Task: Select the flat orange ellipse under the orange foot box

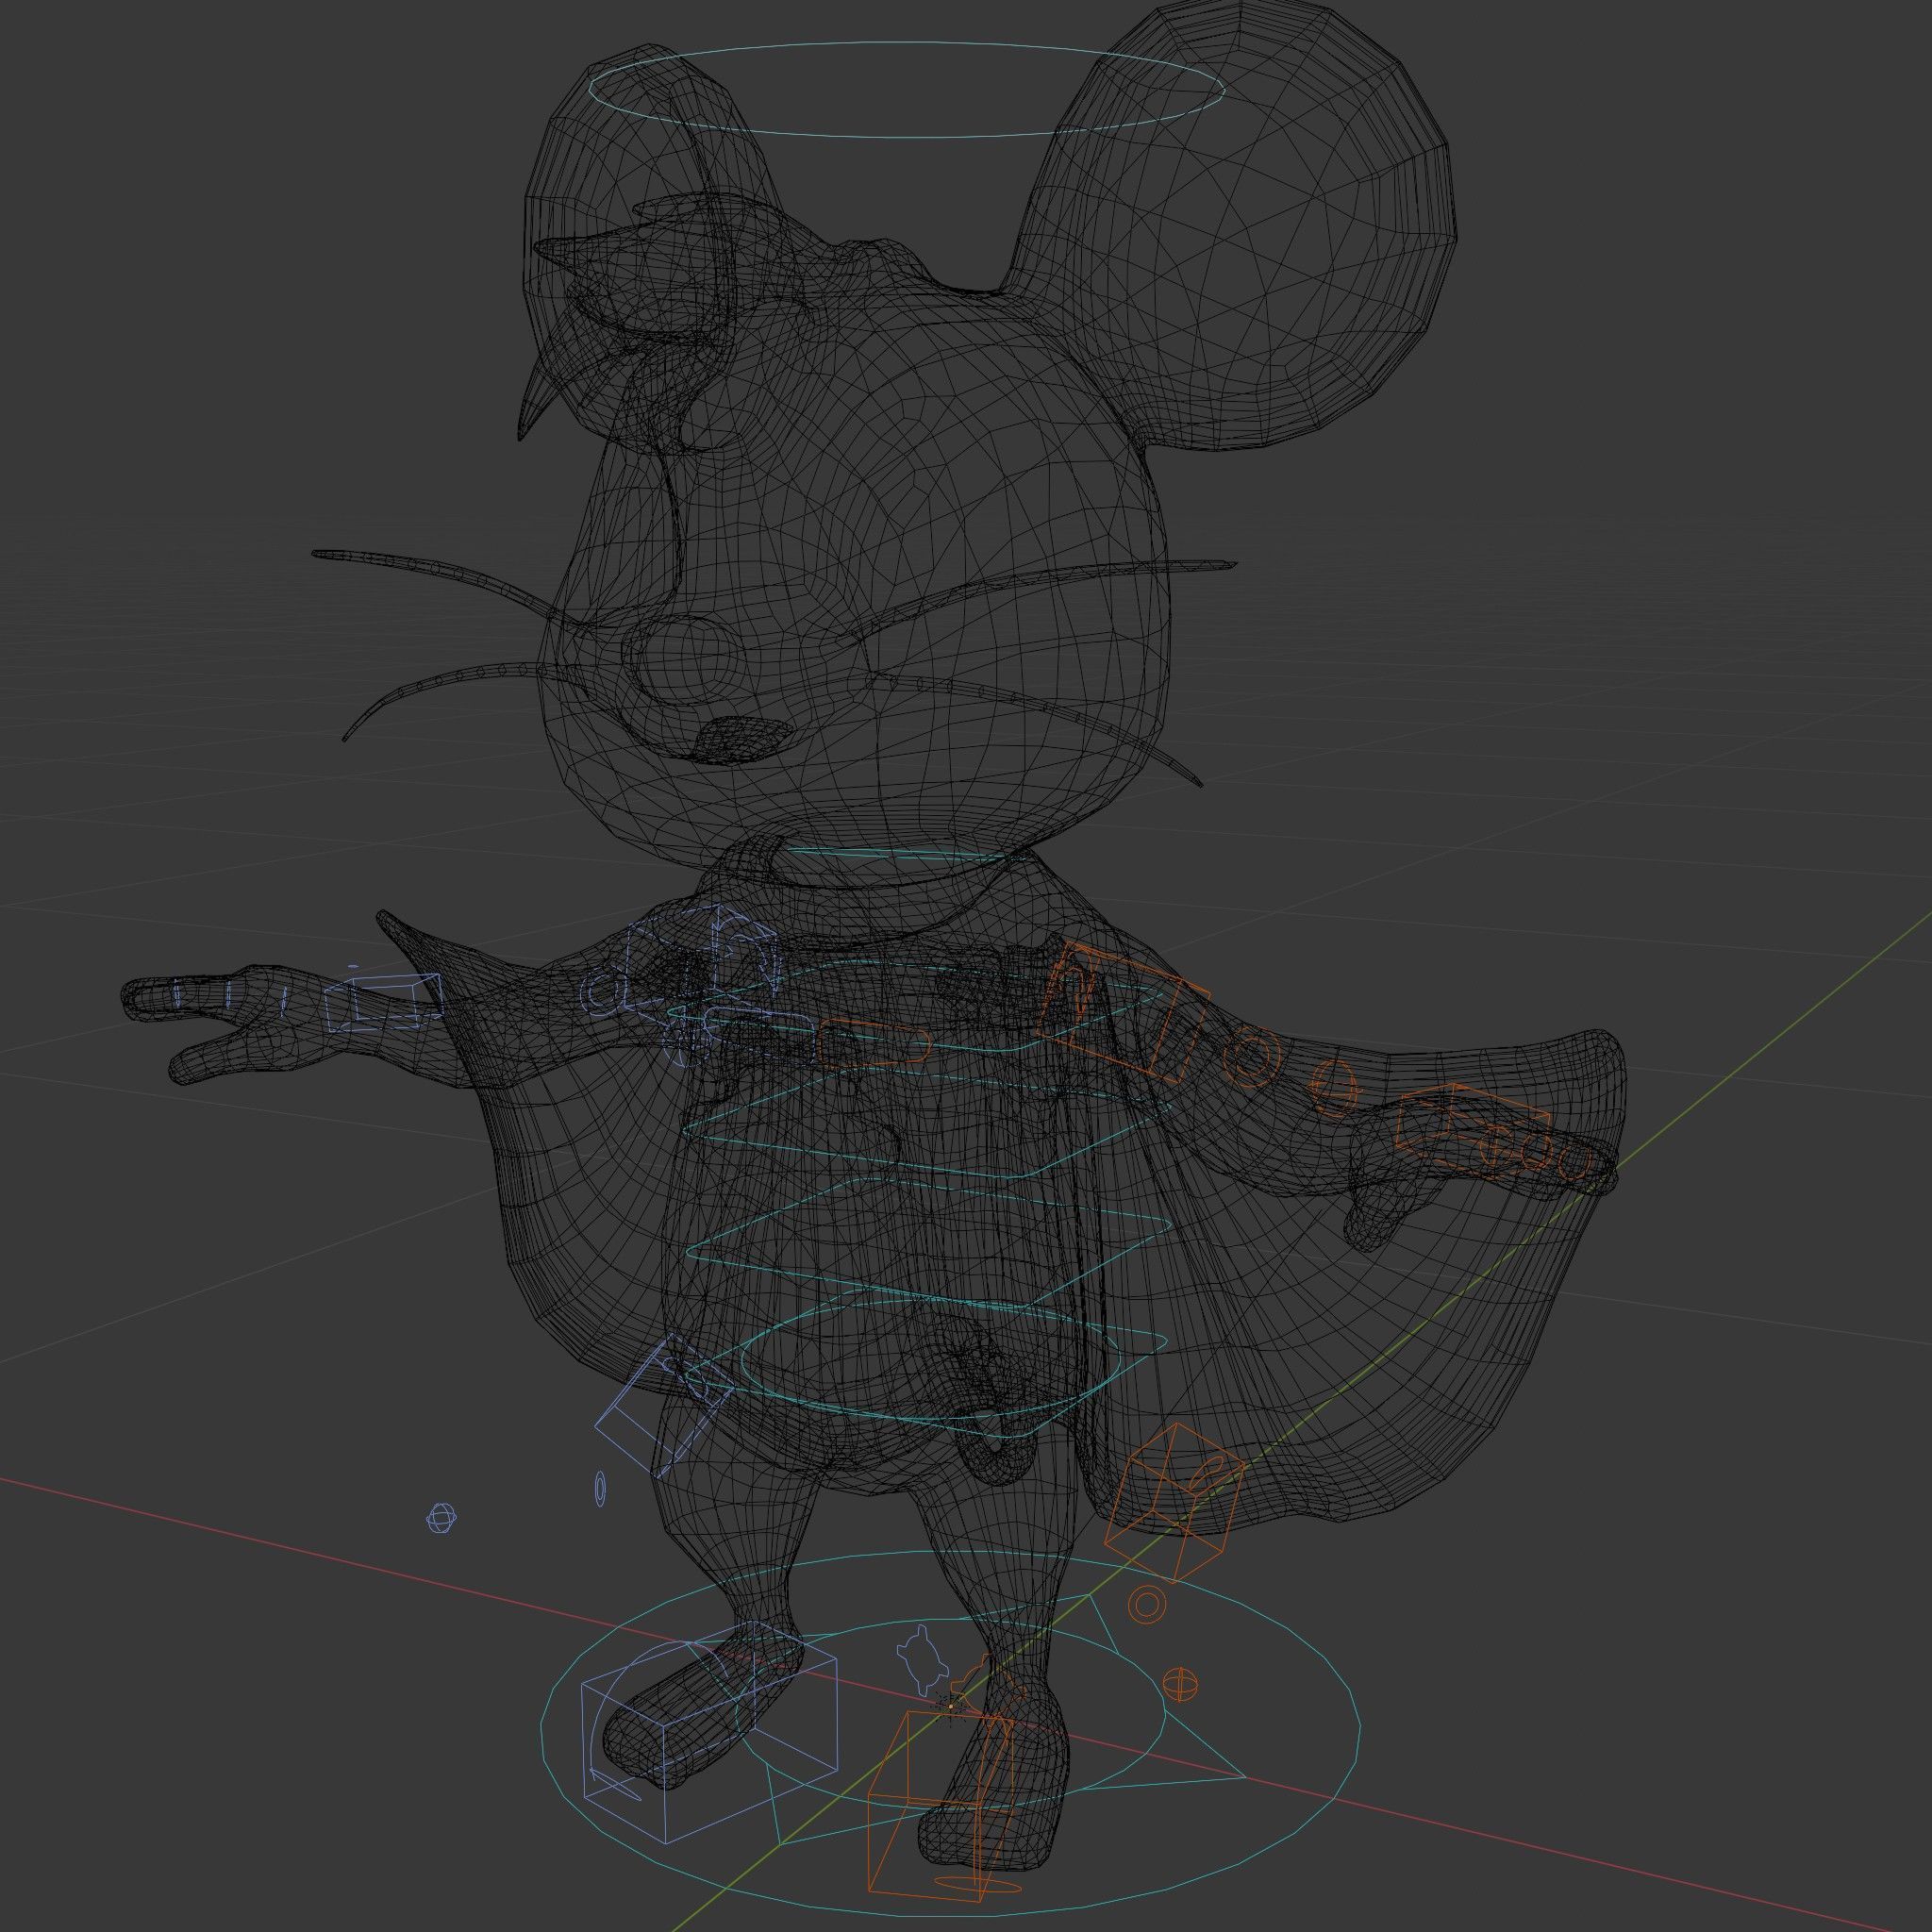Action: point(978,1884)
